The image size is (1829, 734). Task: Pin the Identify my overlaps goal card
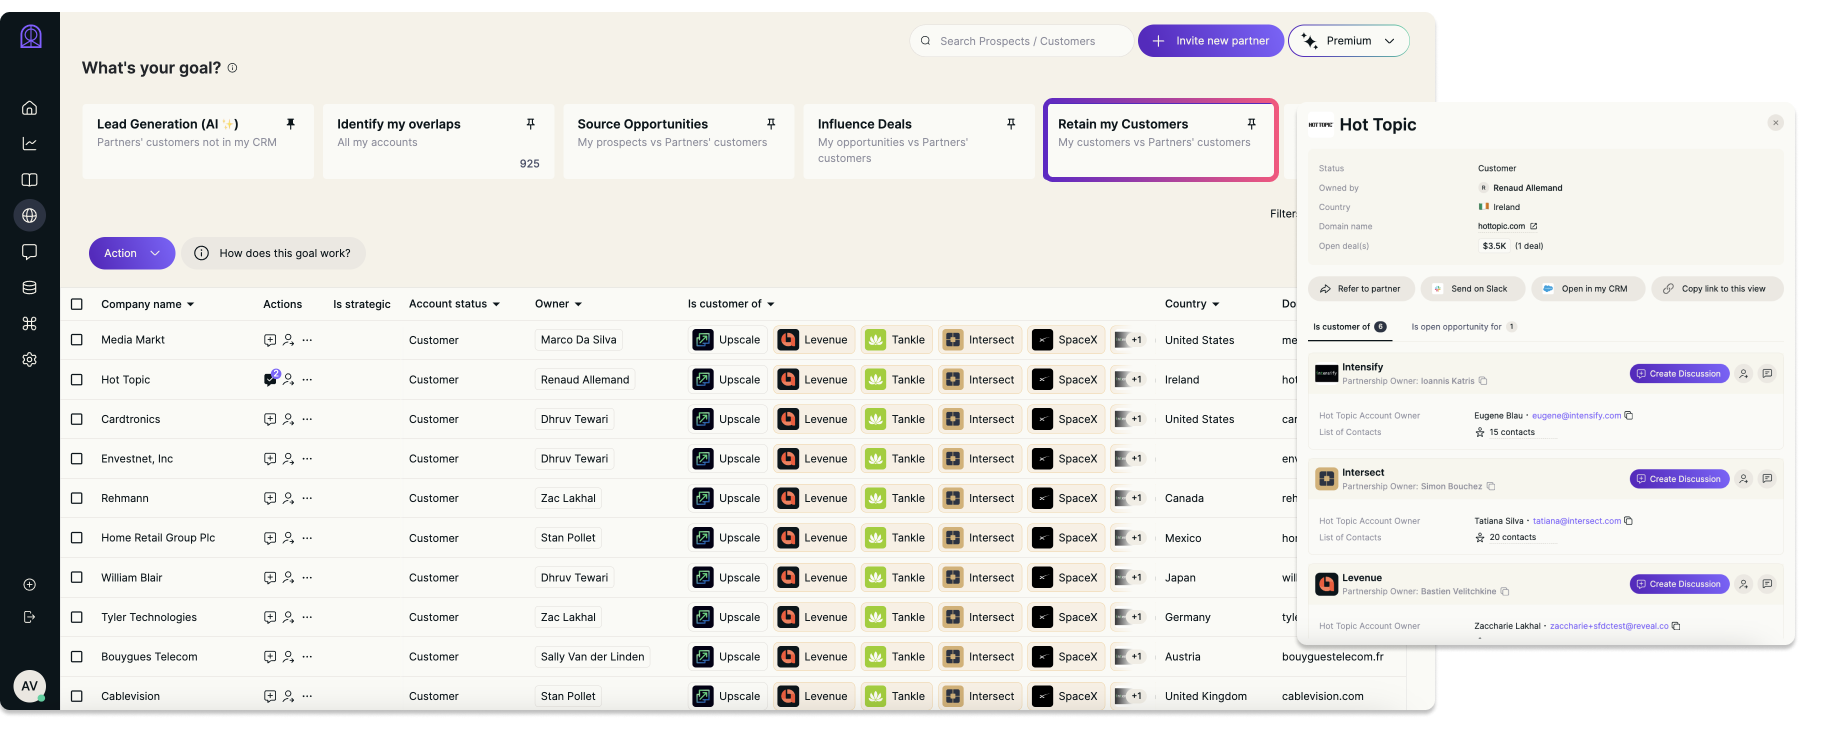click(x=531, y=124)
